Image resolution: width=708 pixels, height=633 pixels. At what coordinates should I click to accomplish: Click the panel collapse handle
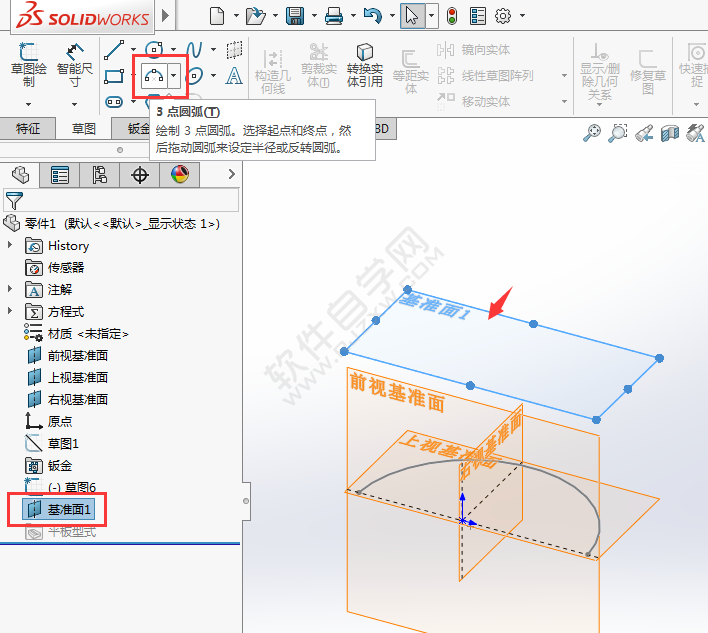[x=246, y=501]
